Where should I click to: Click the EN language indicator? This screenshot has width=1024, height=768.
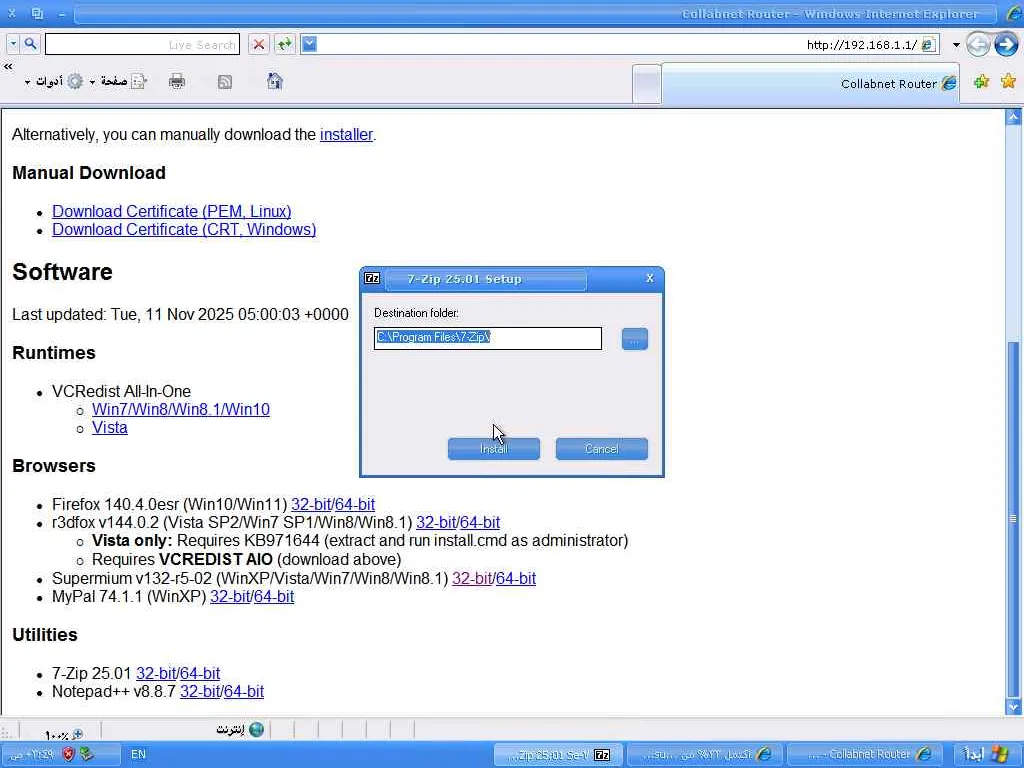coord(138,754)
